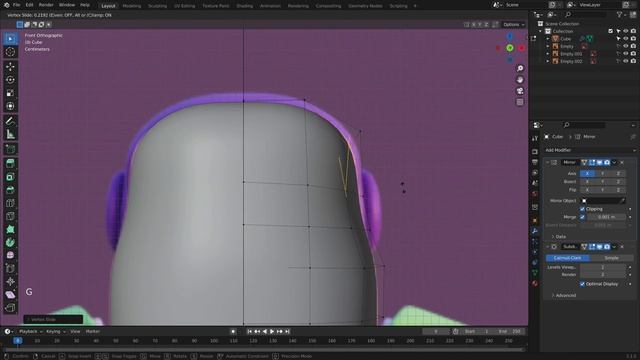
Task: Toggle Clipping checkbox in Mirror modifier
Action: point(582,209)
